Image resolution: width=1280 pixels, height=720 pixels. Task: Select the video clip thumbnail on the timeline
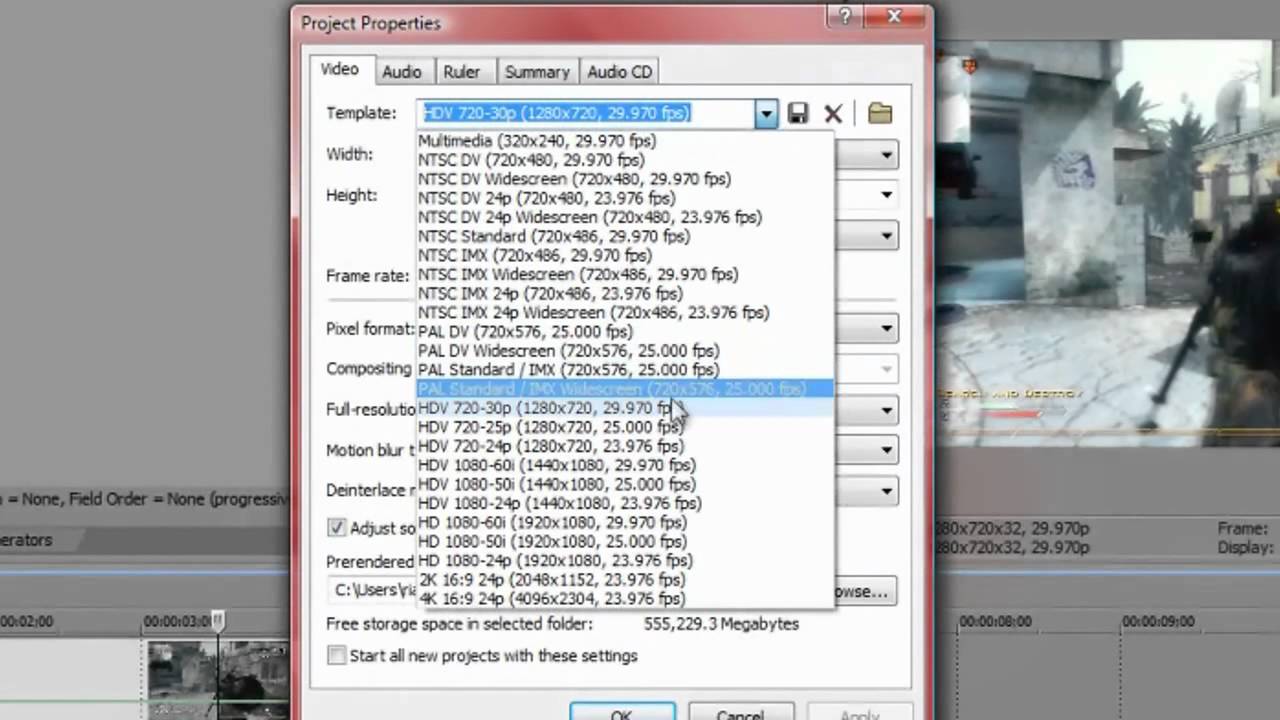pyautogui.click(x=218, y=680)
